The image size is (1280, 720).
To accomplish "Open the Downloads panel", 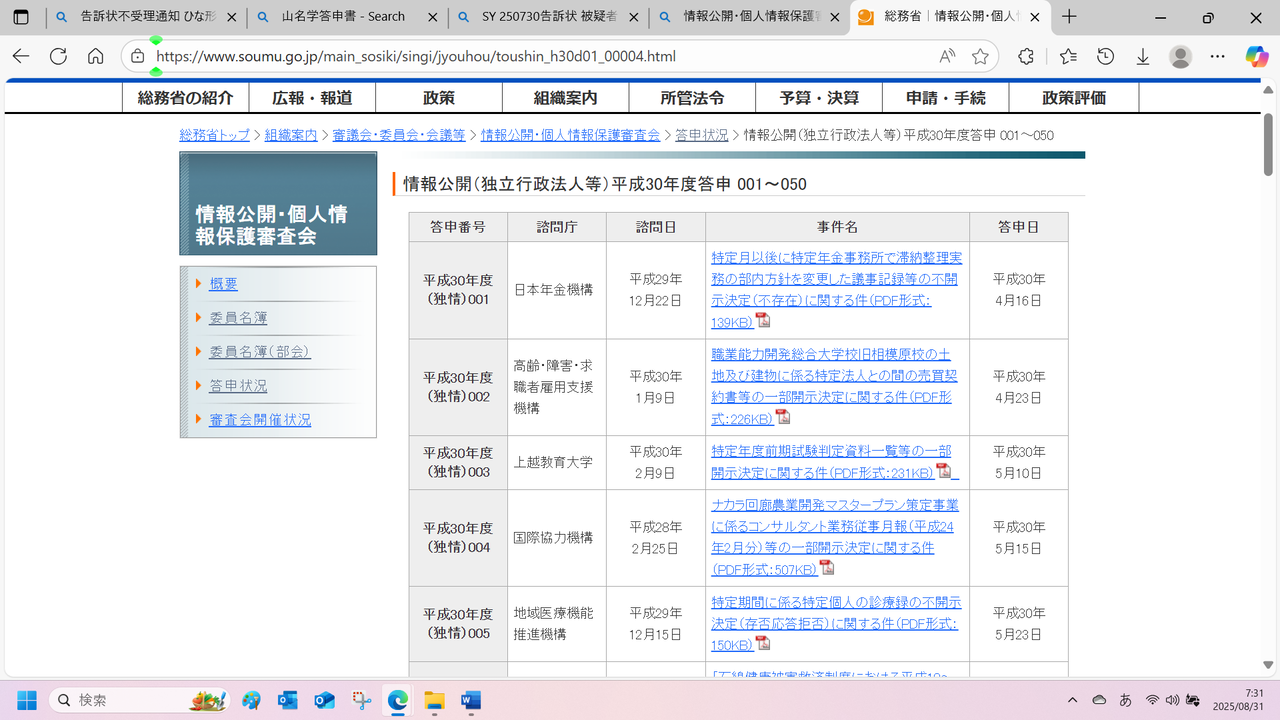I will [x=1143, y=57].
